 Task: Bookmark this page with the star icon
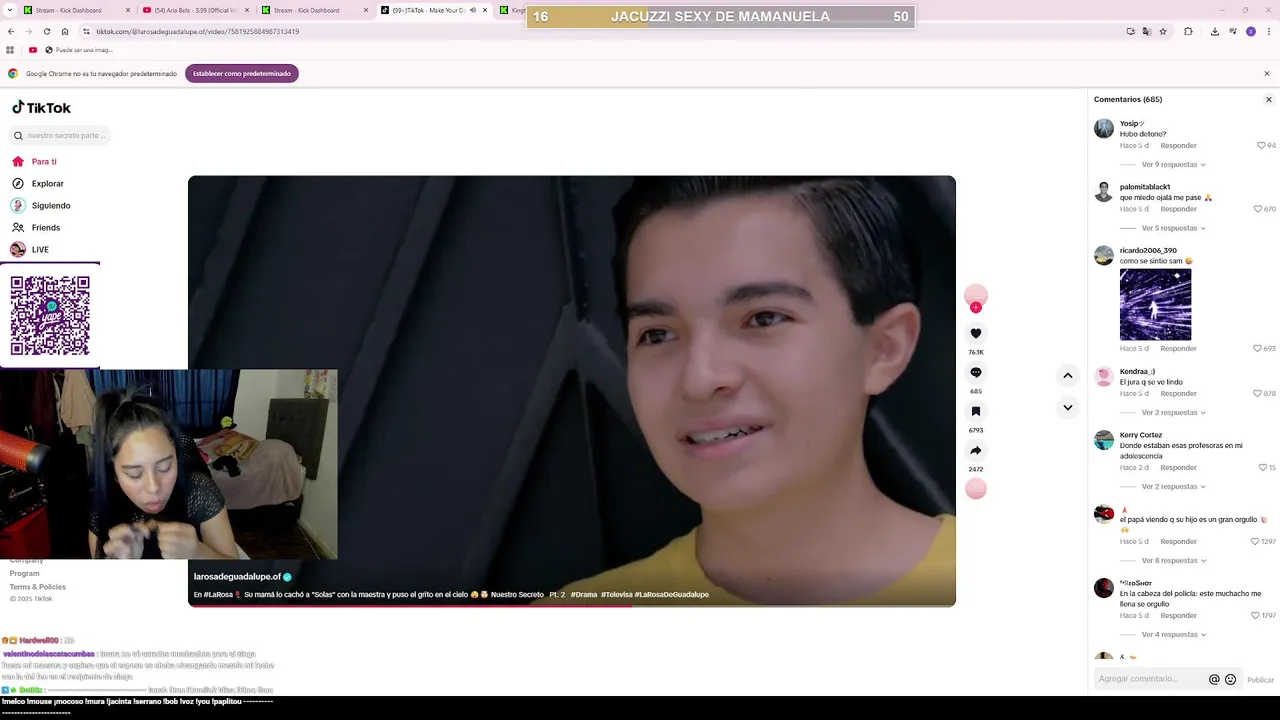(x=1163, y=31)
